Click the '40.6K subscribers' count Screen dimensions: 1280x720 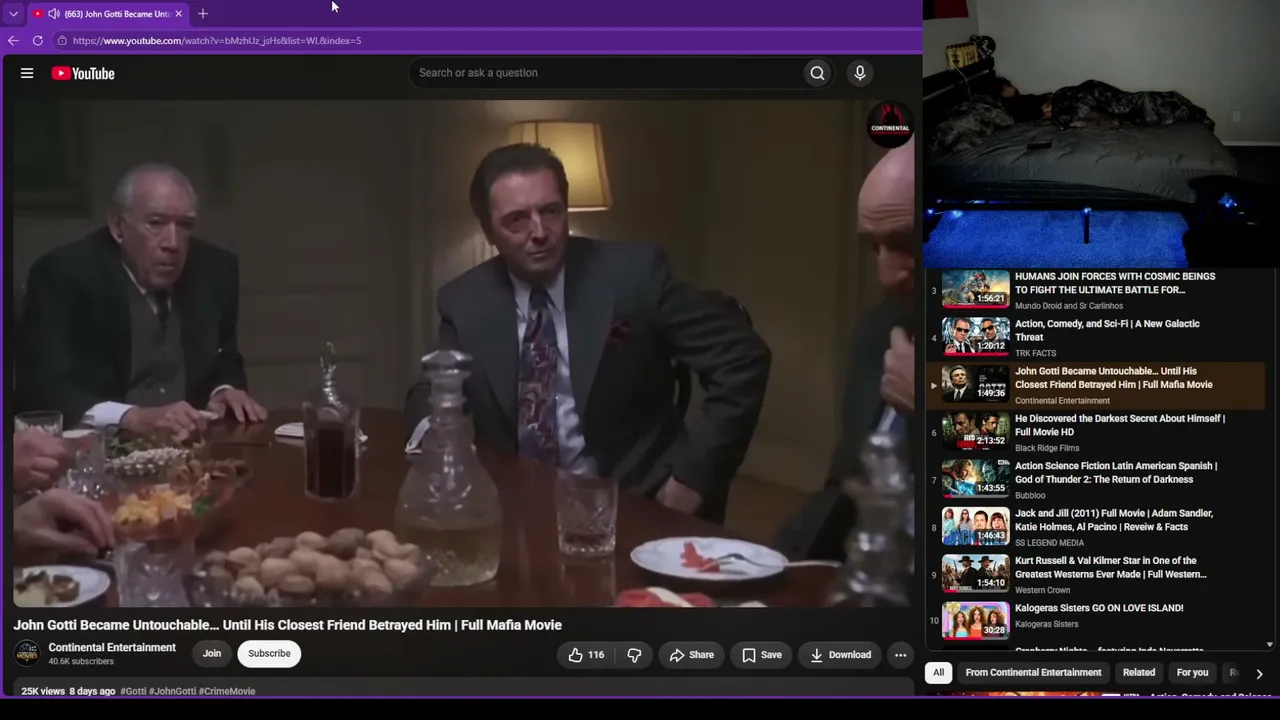pyautogui.click(x=81, y=662)
